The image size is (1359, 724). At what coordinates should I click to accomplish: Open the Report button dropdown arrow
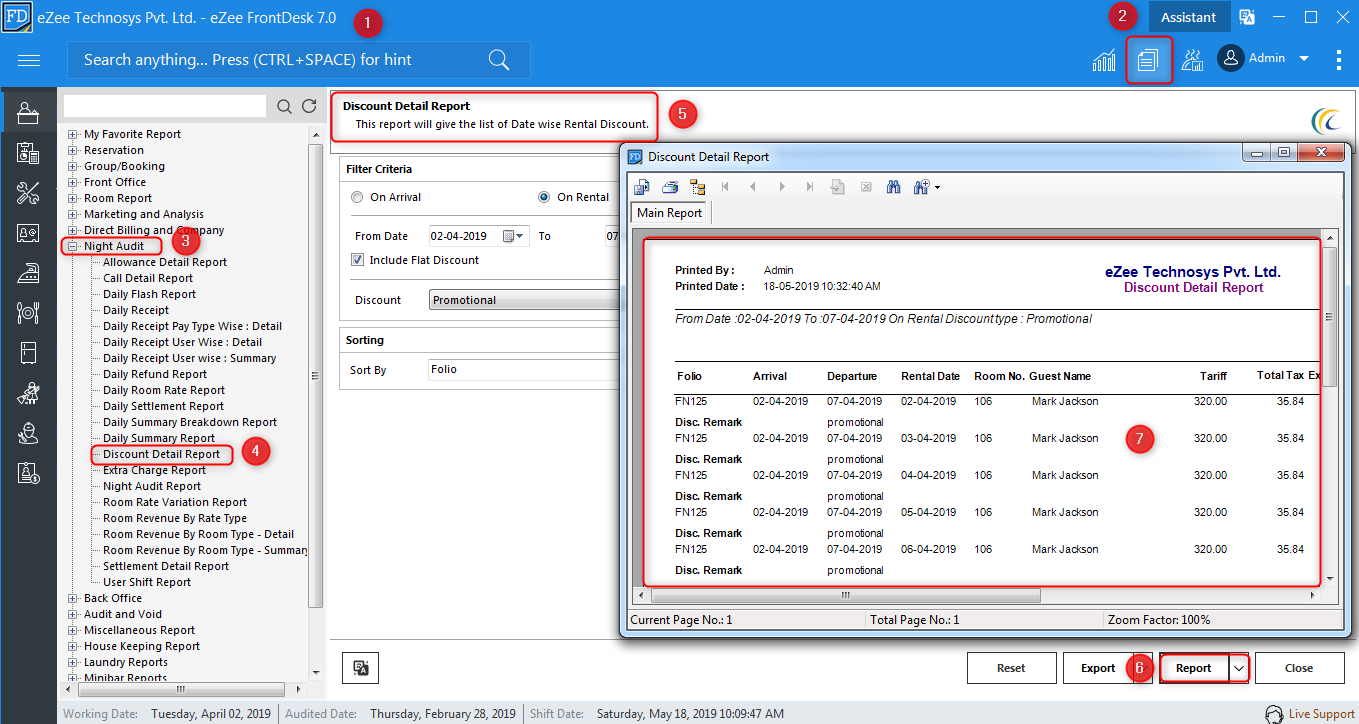(x=1240, y=668)
